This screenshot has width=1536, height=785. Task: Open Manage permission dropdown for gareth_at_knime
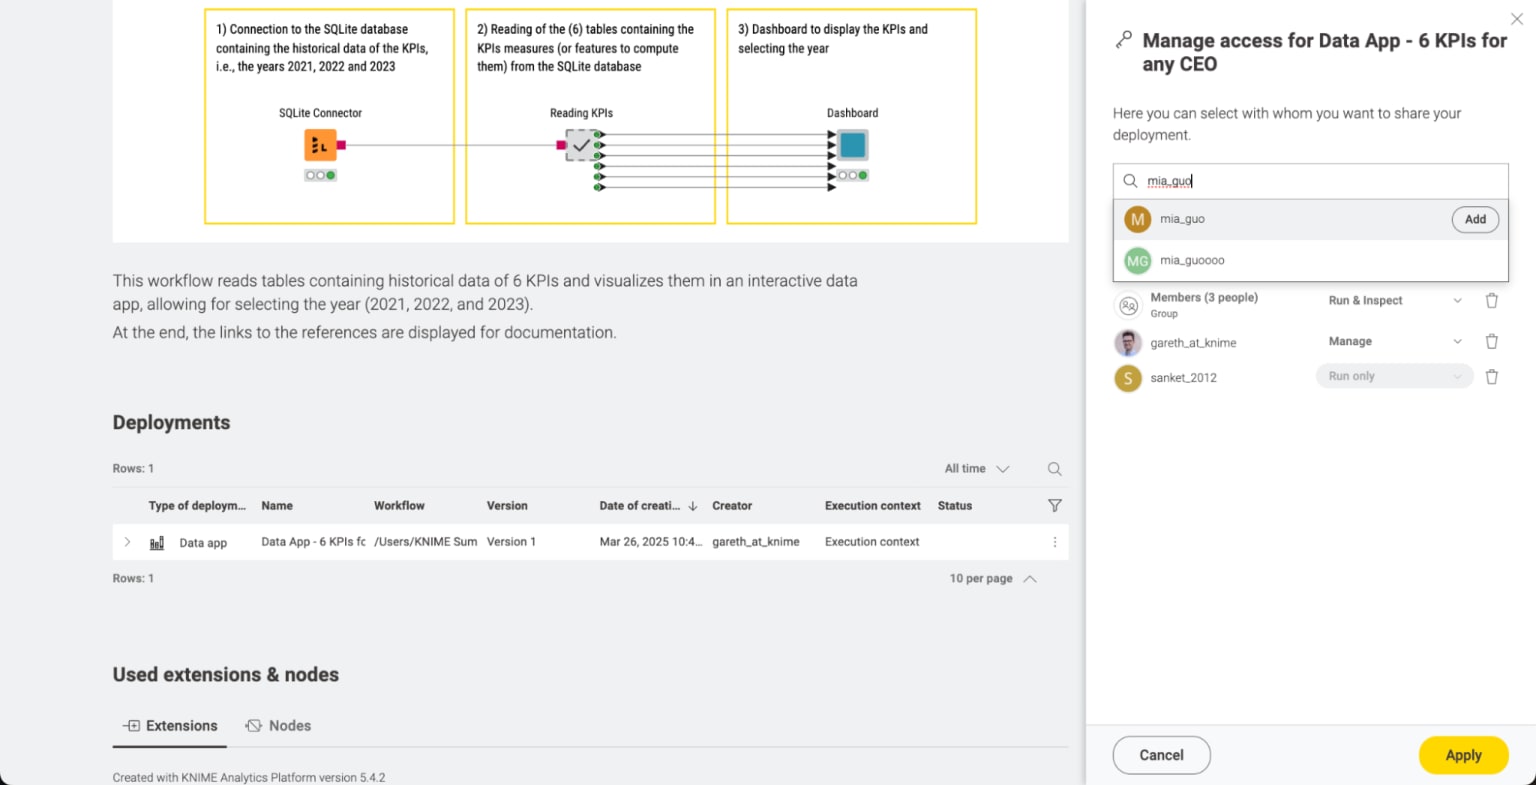(x=1395, y=342)
